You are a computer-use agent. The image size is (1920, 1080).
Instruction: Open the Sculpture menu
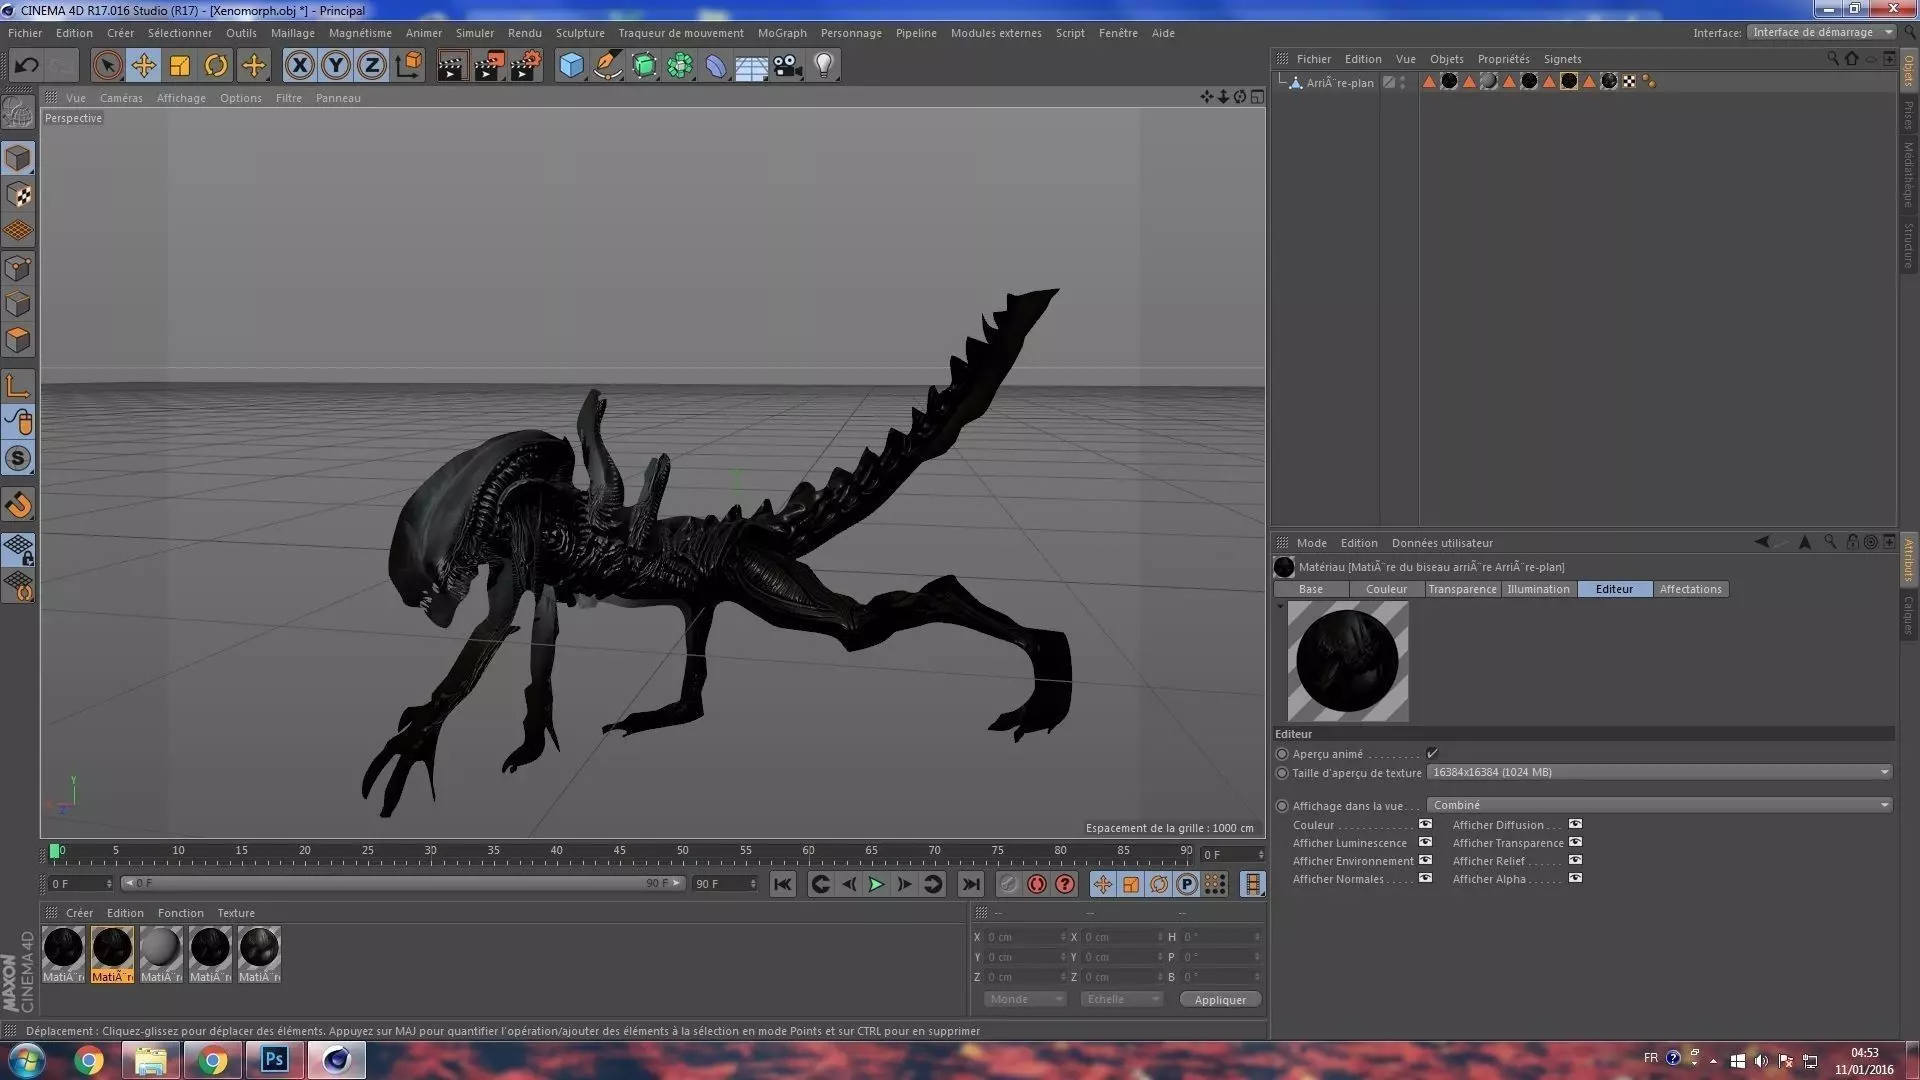[x=580, y=33]
